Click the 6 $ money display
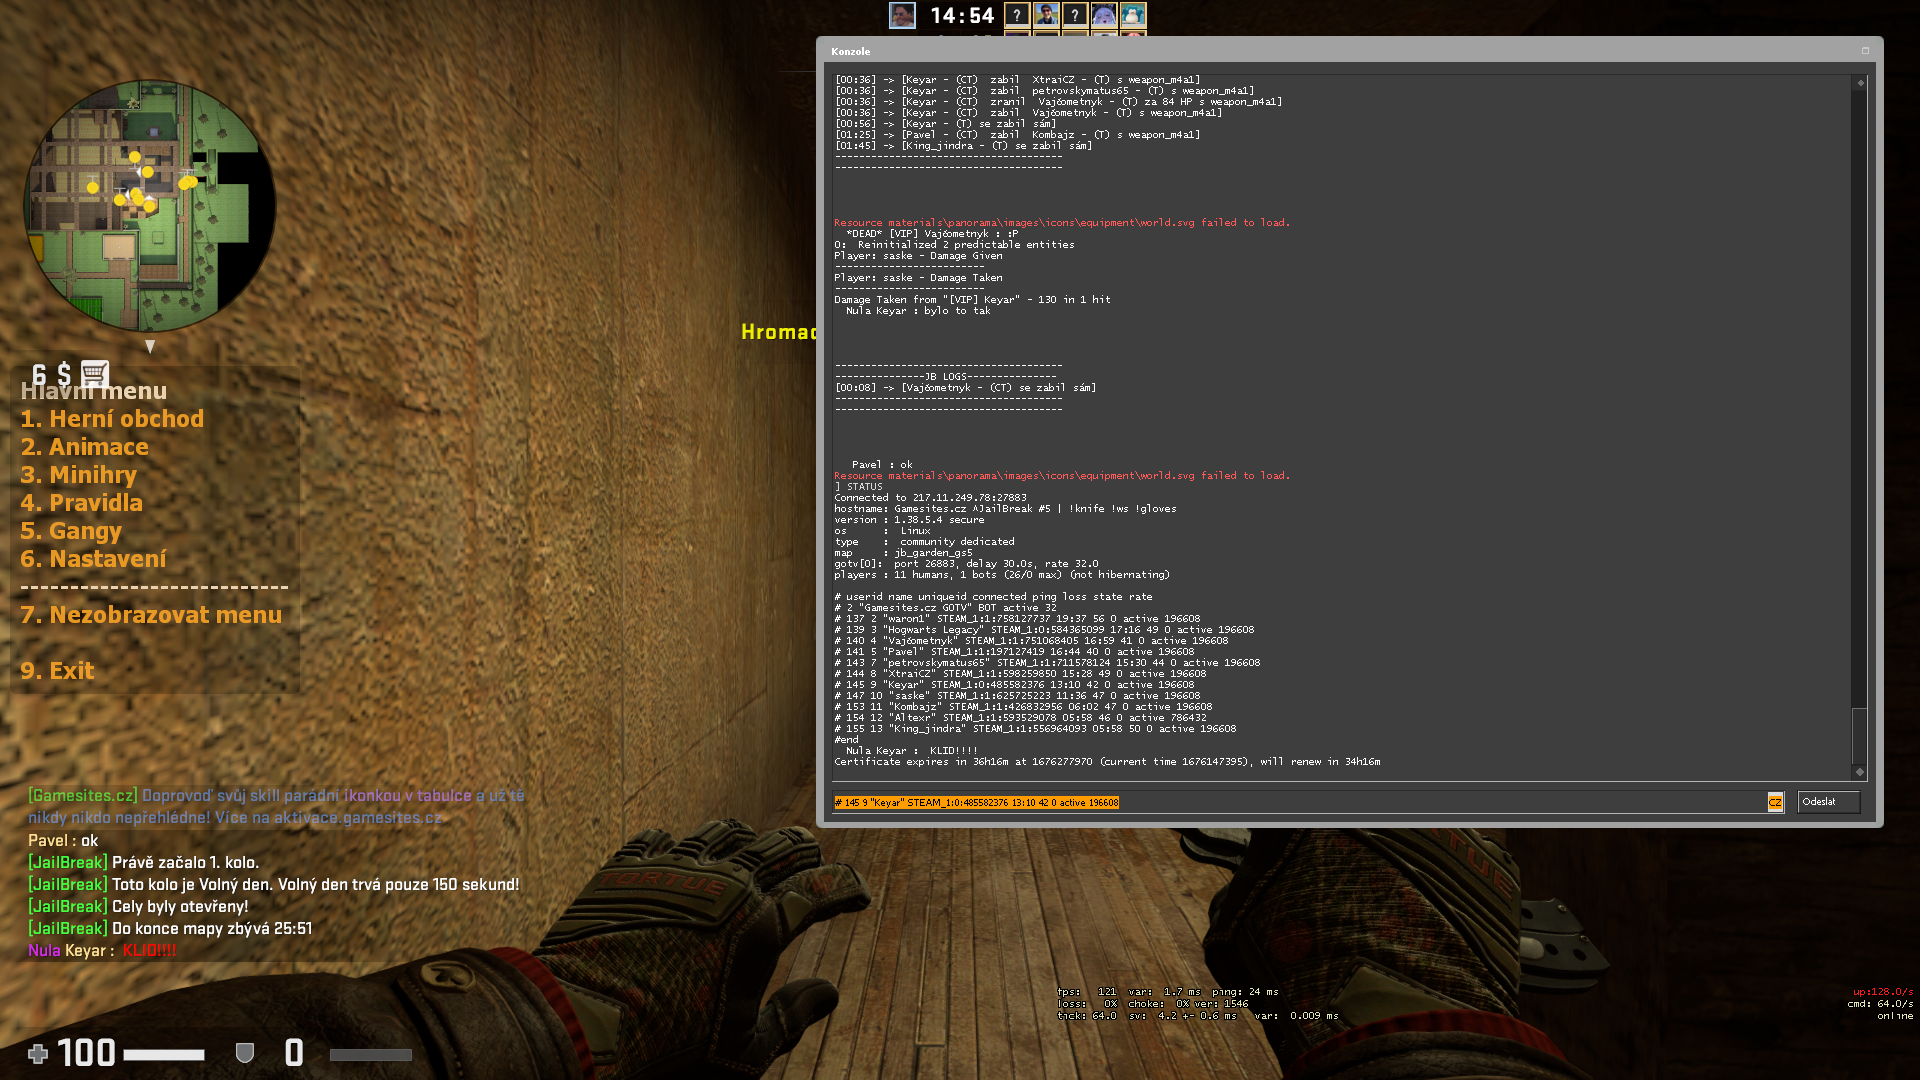The height and width of the screenshot is (1080, 1920). point(51,375)
